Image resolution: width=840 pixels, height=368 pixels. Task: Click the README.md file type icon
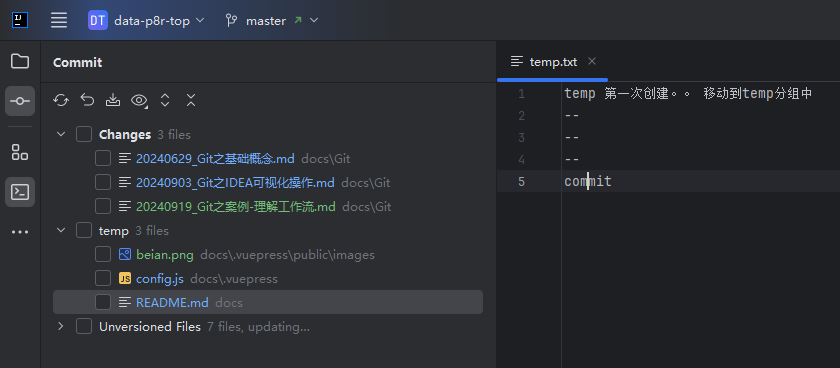(x=125, y=302)
